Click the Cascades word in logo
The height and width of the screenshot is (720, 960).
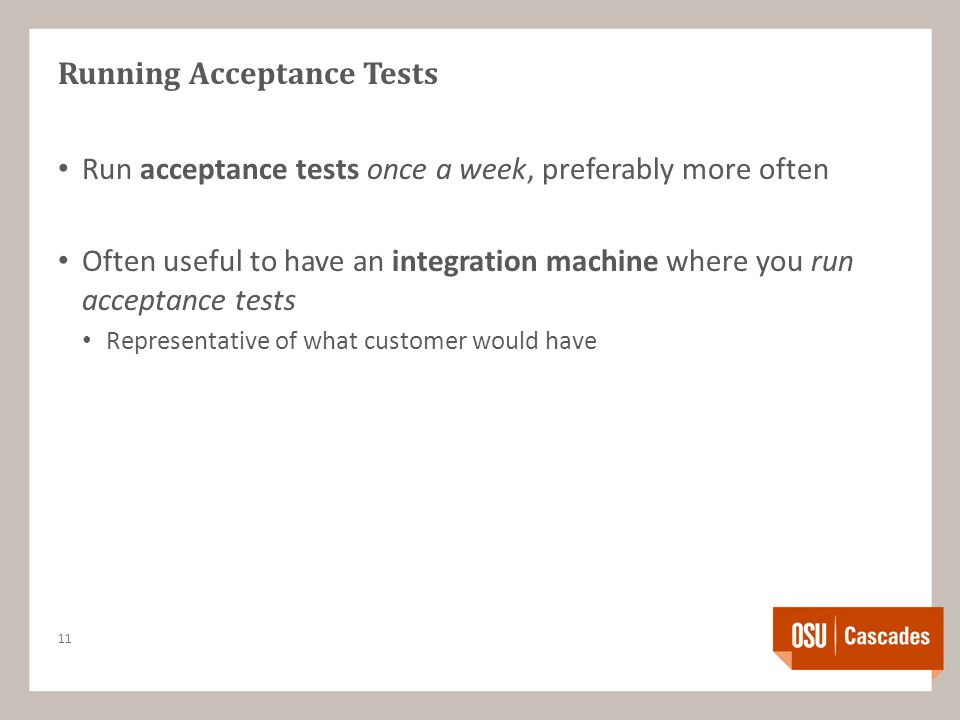click(x=887, y=636)
